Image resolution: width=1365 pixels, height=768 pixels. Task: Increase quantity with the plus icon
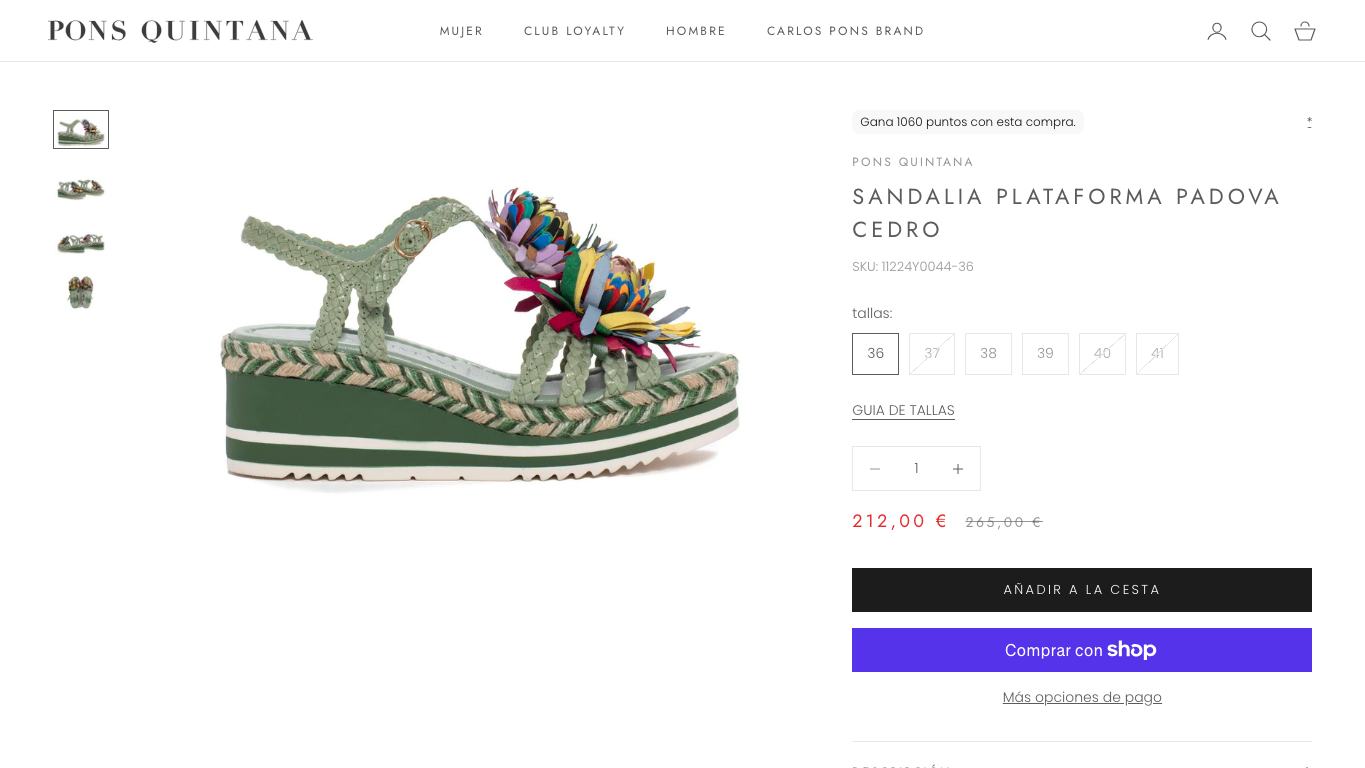click(958, 469)
